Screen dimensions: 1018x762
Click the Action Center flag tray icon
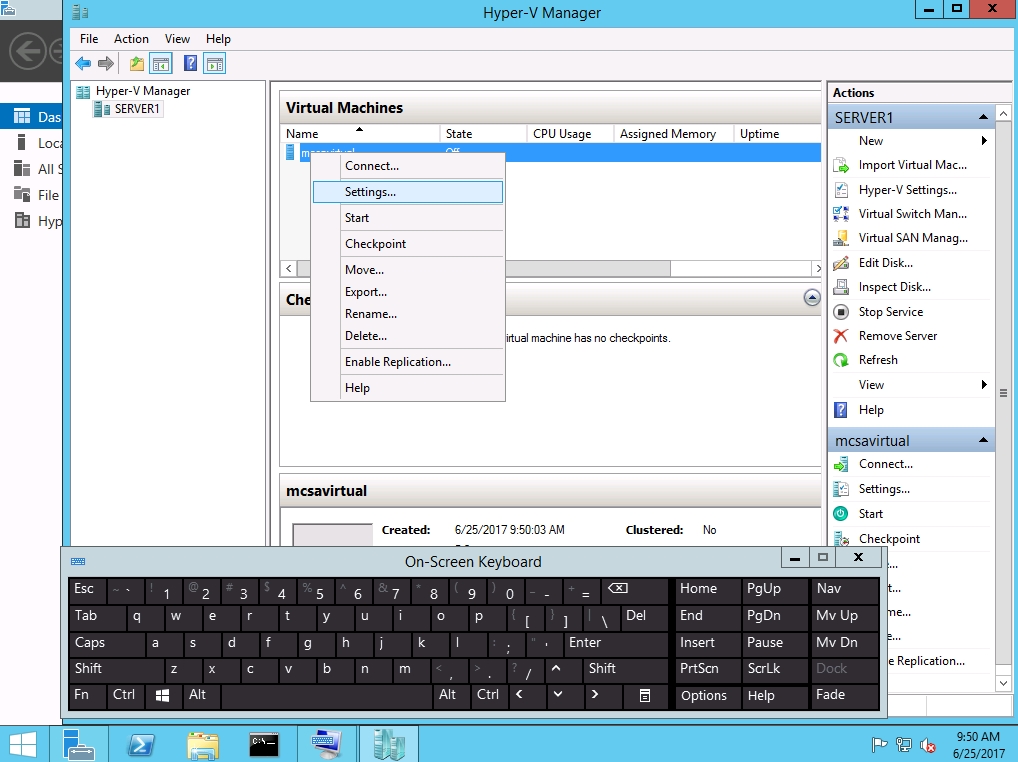coord(880,744)
